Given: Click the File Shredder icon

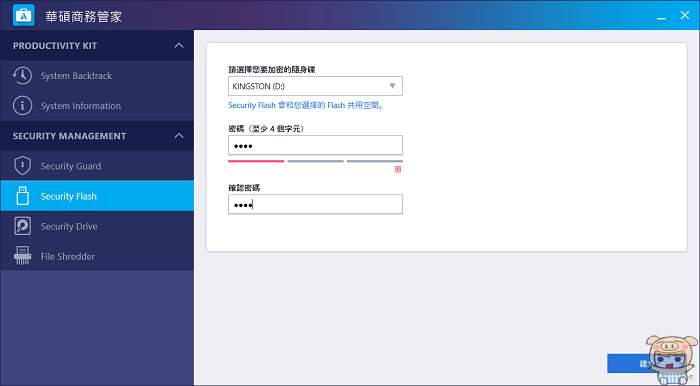Looking at the screenshot, I should (22, 256).
